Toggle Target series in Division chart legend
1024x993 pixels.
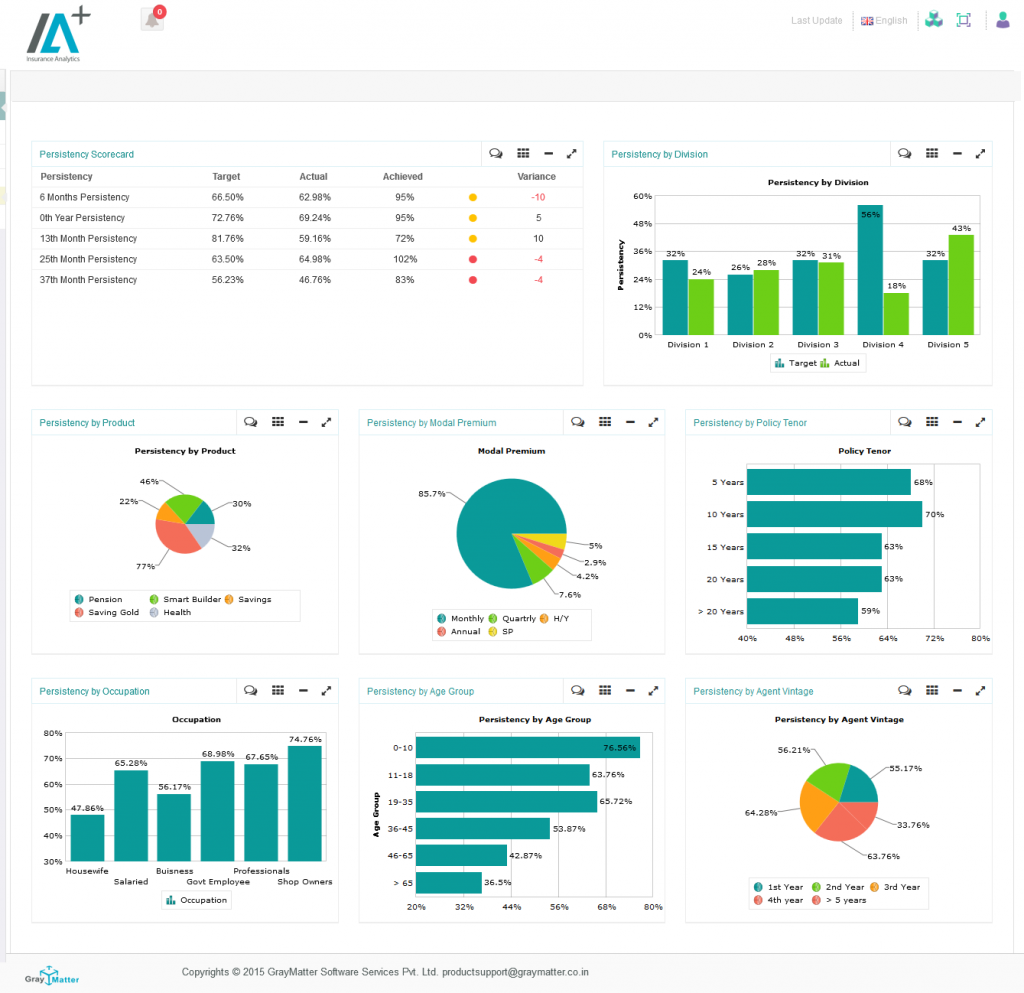796,363
